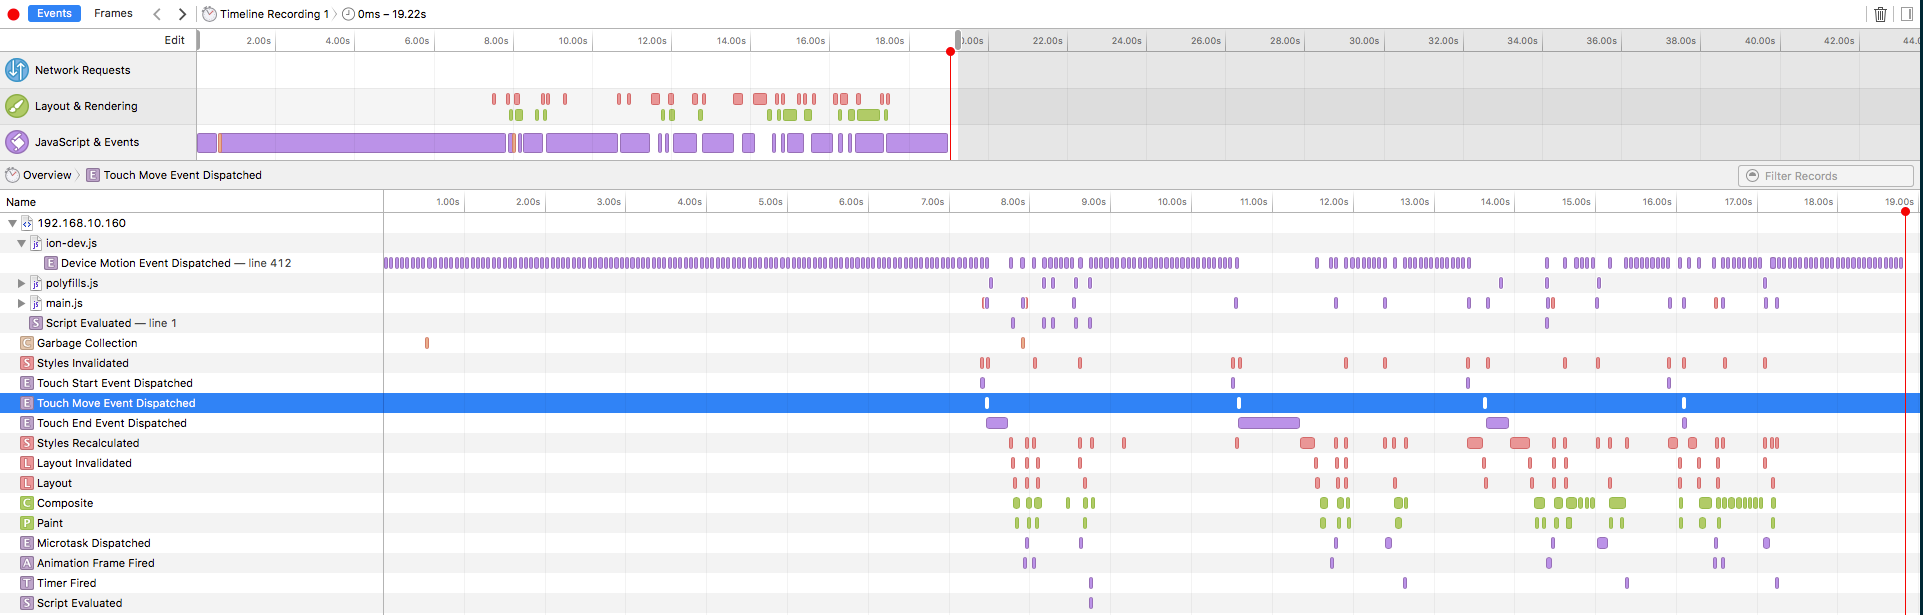Click the Edit timelines button
The width and height of the screenshot is (1923, 615).
[x=175, y=40]
